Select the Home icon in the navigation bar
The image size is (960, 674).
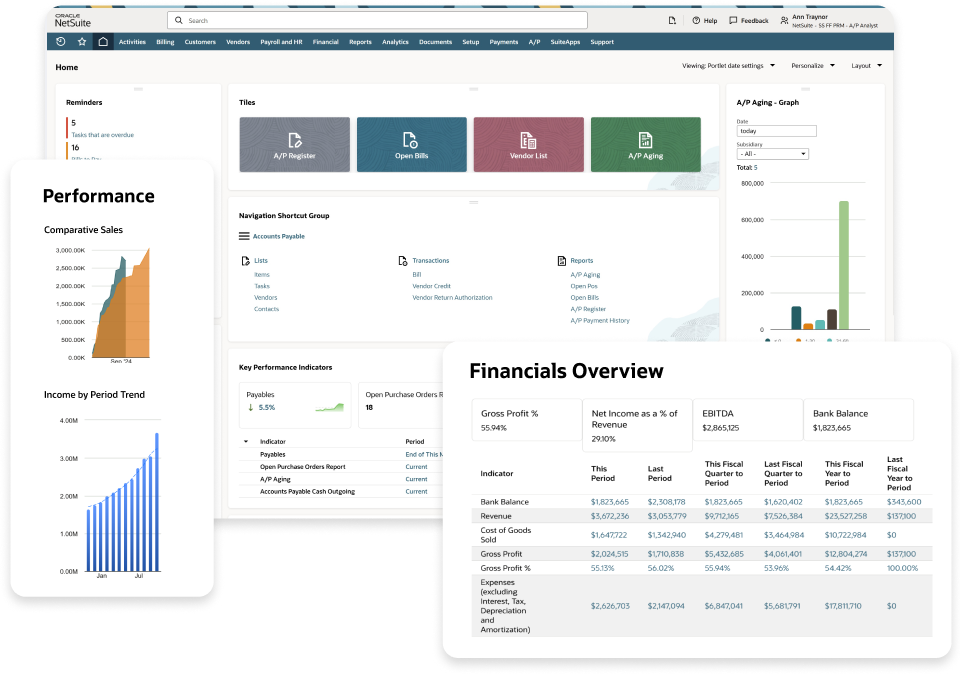103,42
